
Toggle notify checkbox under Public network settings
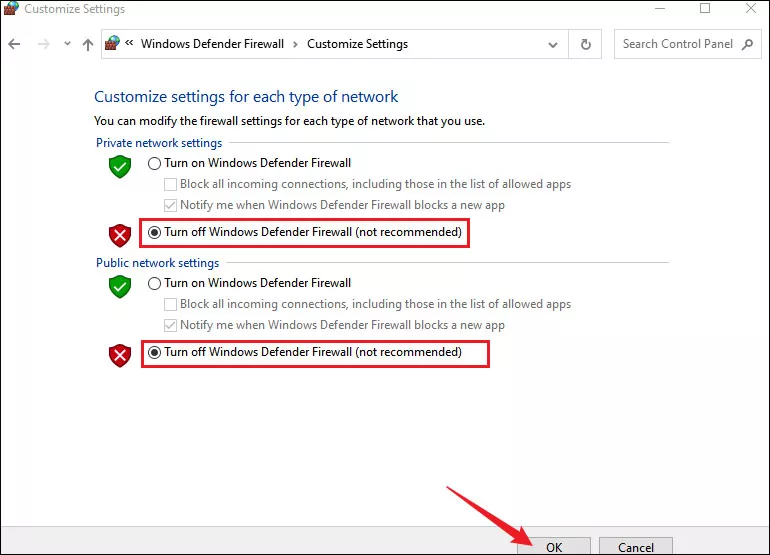(170, 325)
